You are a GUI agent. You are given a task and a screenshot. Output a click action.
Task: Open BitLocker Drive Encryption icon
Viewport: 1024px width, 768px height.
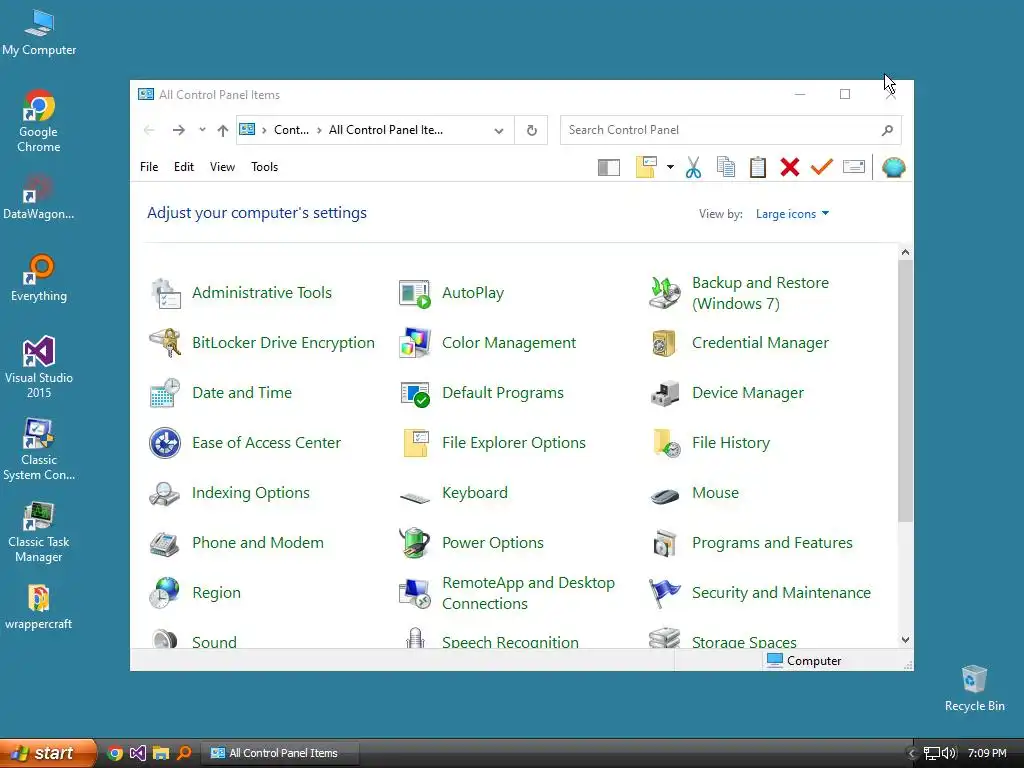click(x=165, y=343)
